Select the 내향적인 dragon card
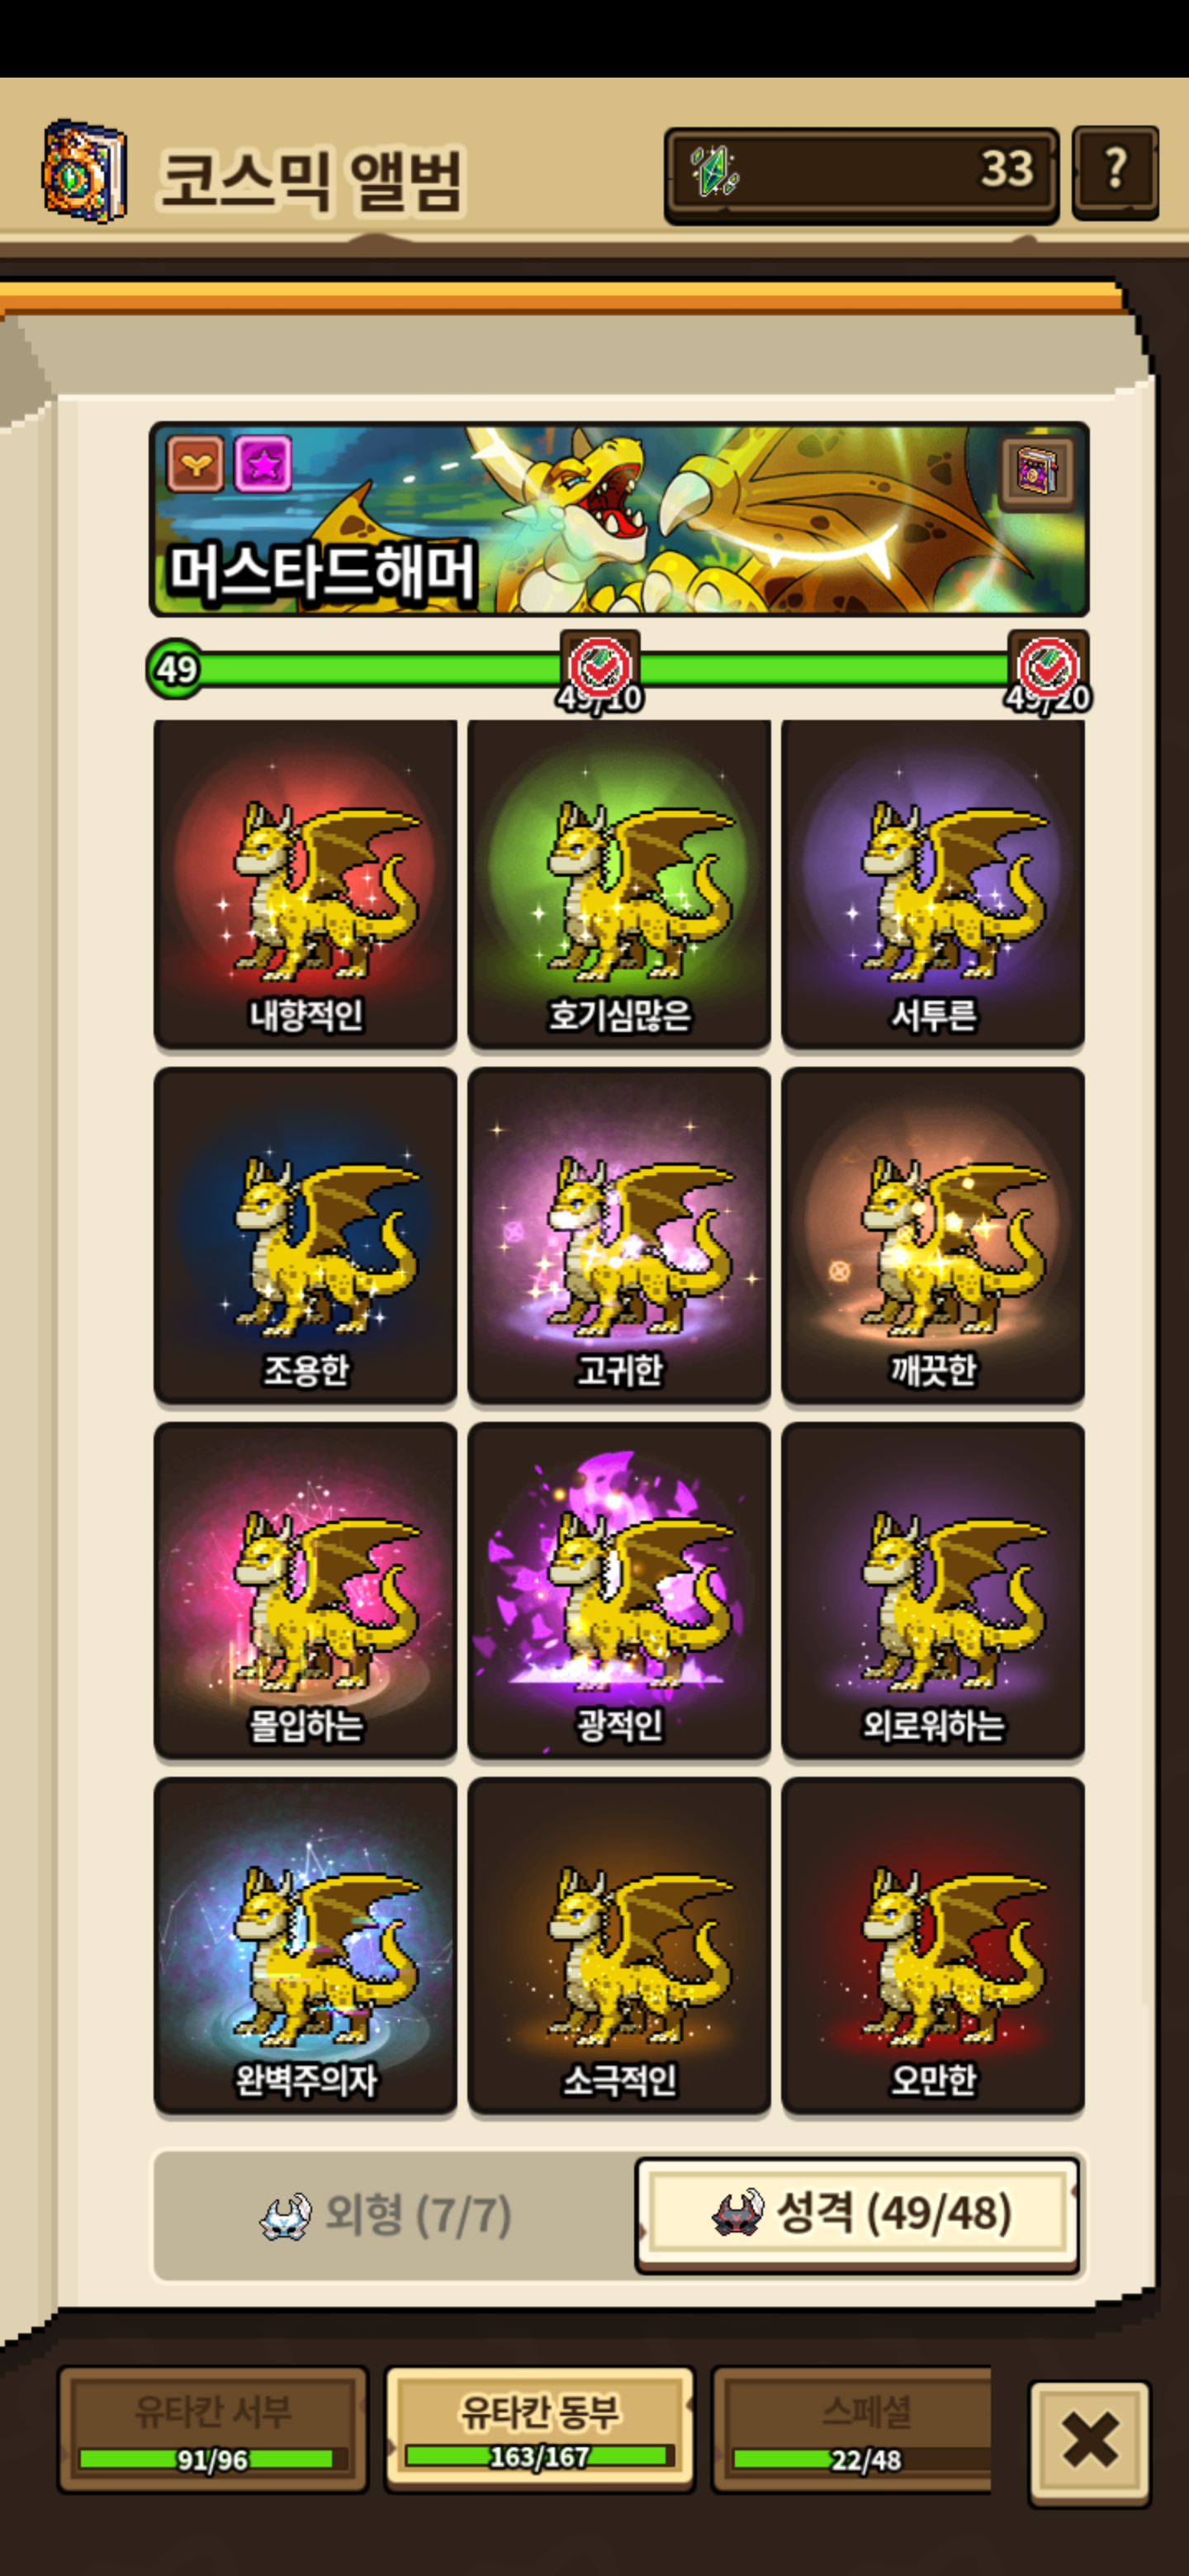 pyautogui.click(x=305, y=883)
